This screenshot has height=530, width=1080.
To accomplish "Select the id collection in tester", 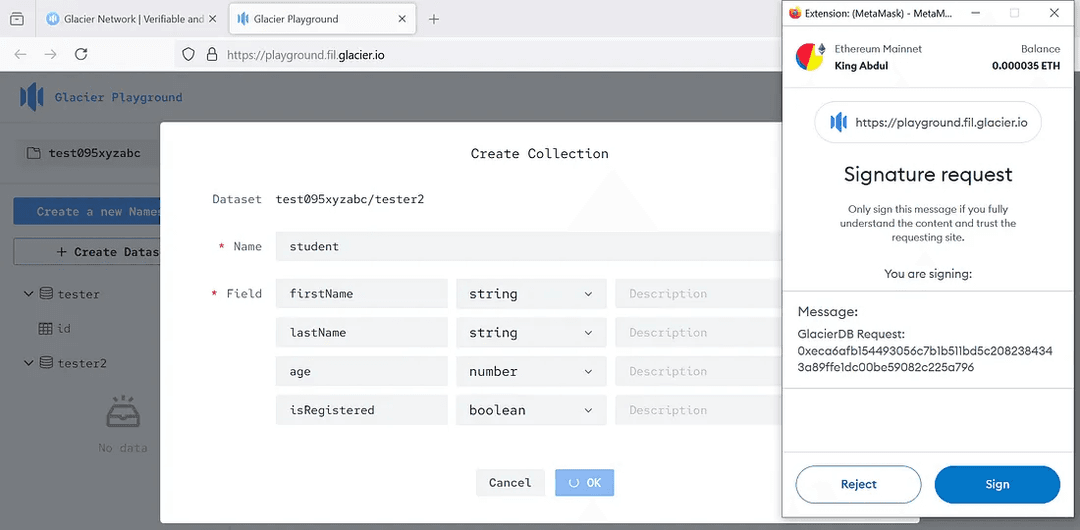I will click(64, 329).
